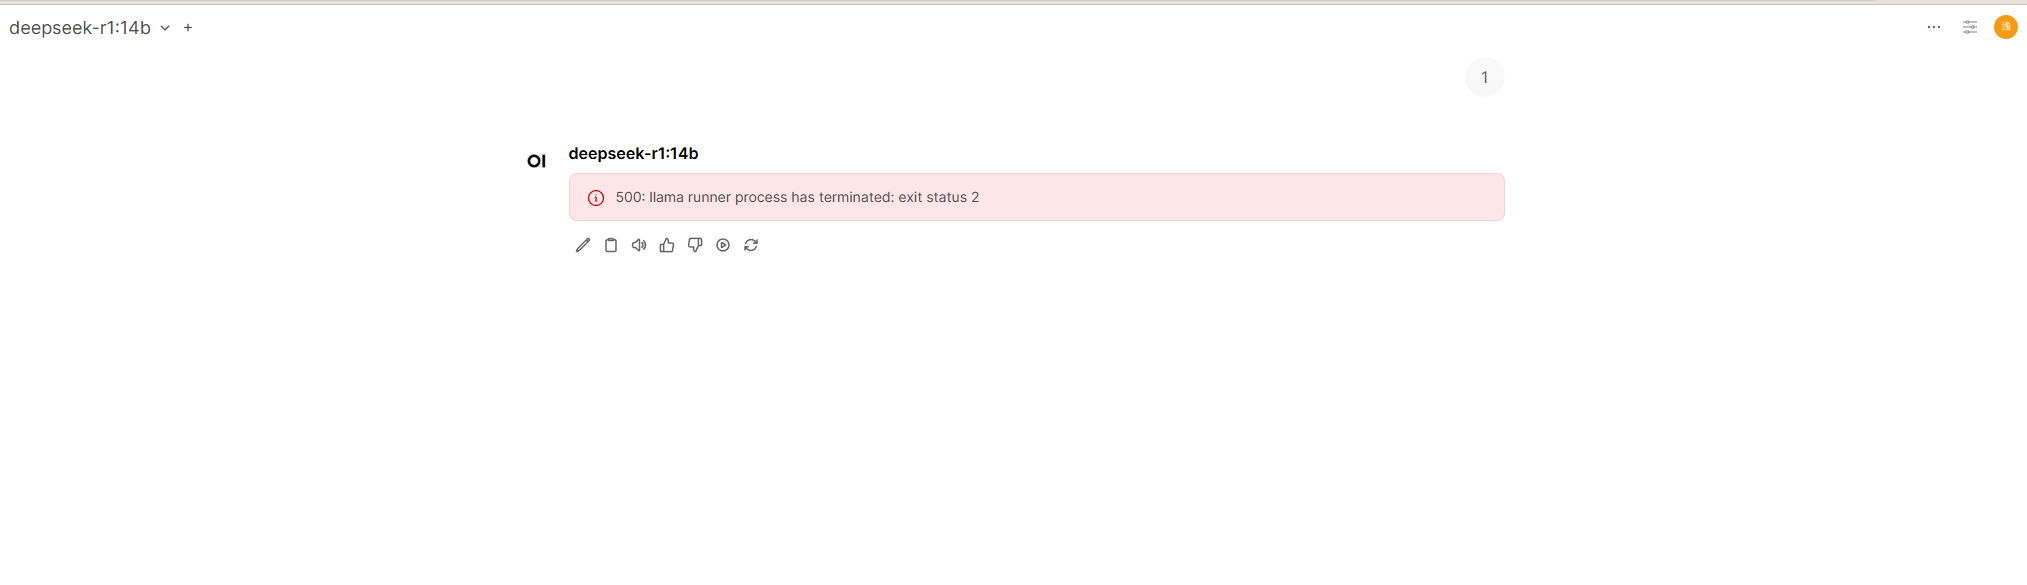
Task: Open the chat controls sliders icon
Action: [1970, 27]
